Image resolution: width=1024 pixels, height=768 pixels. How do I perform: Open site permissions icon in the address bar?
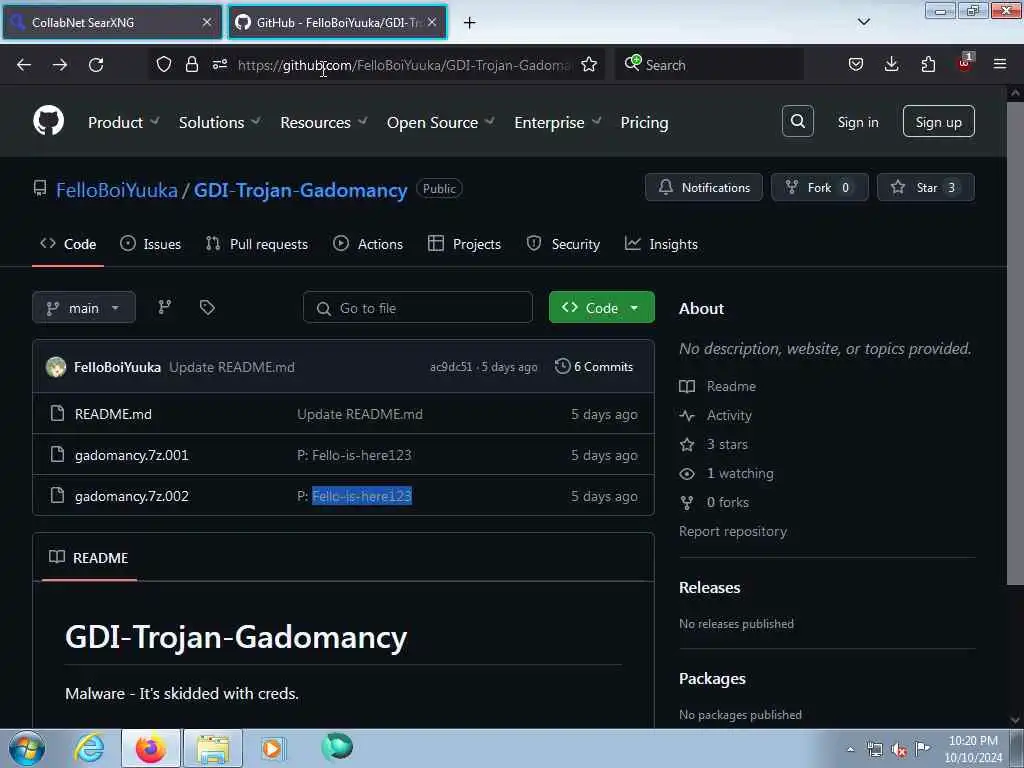(x=220, y=65)
